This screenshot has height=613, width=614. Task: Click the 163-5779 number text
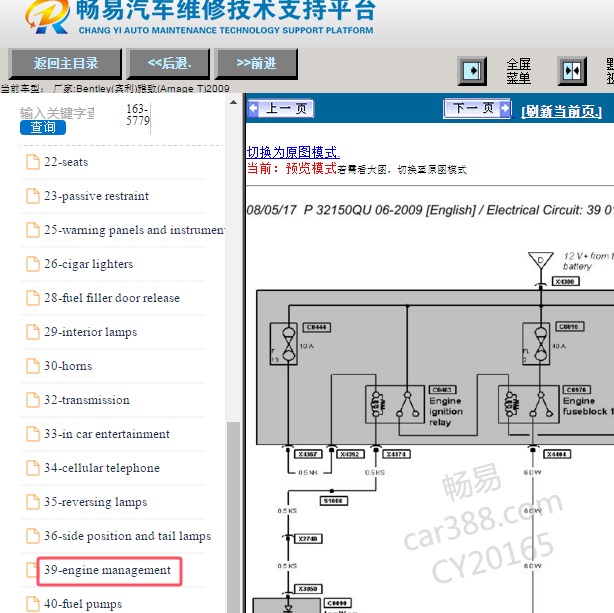tap(137, 114)
